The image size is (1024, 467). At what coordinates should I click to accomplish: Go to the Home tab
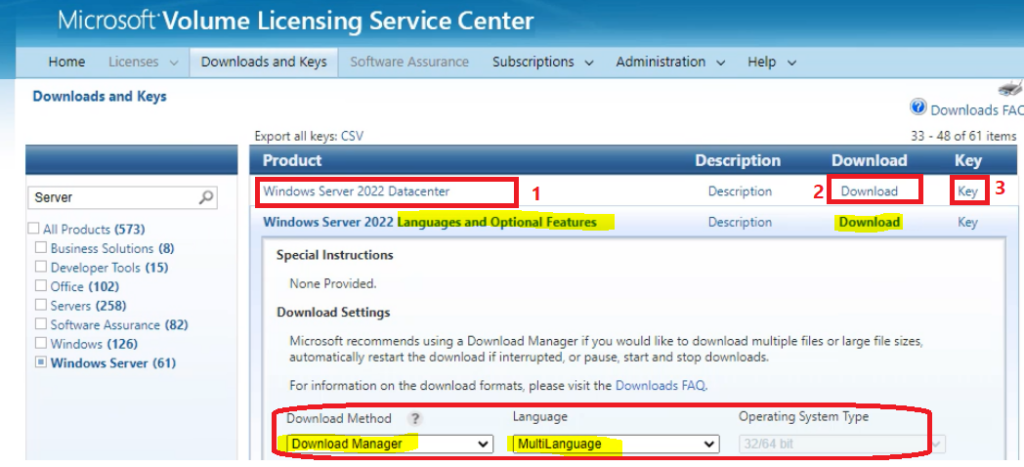click(67, 62)
